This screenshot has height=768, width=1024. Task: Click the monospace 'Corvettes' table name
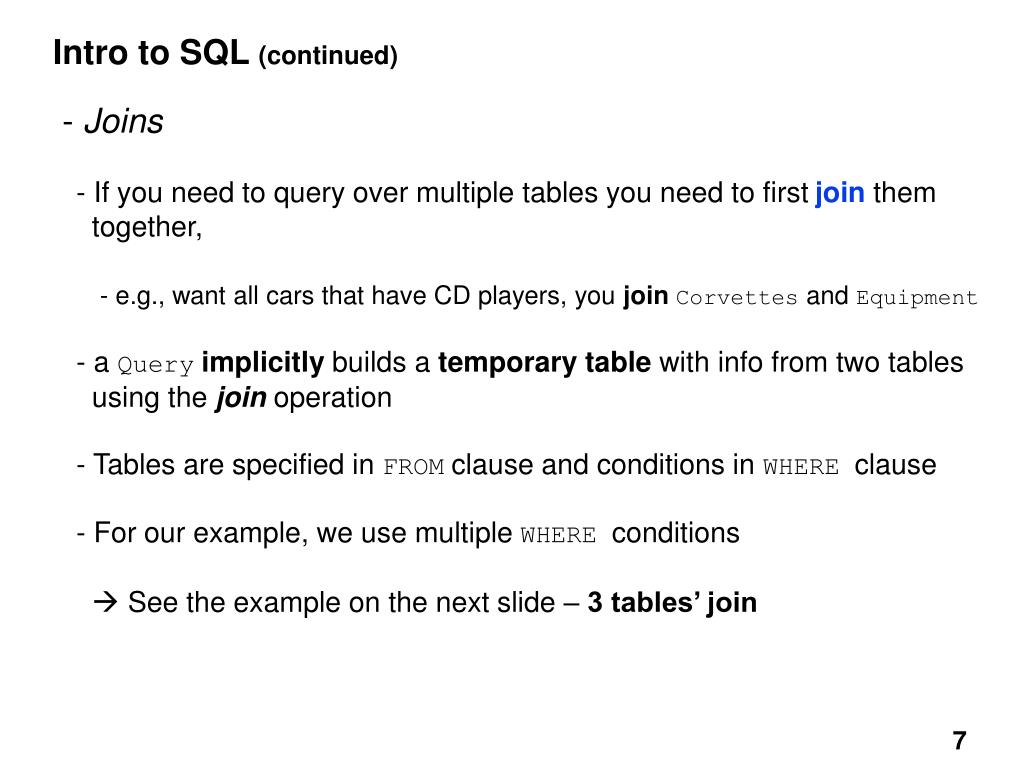coord(737,298)
